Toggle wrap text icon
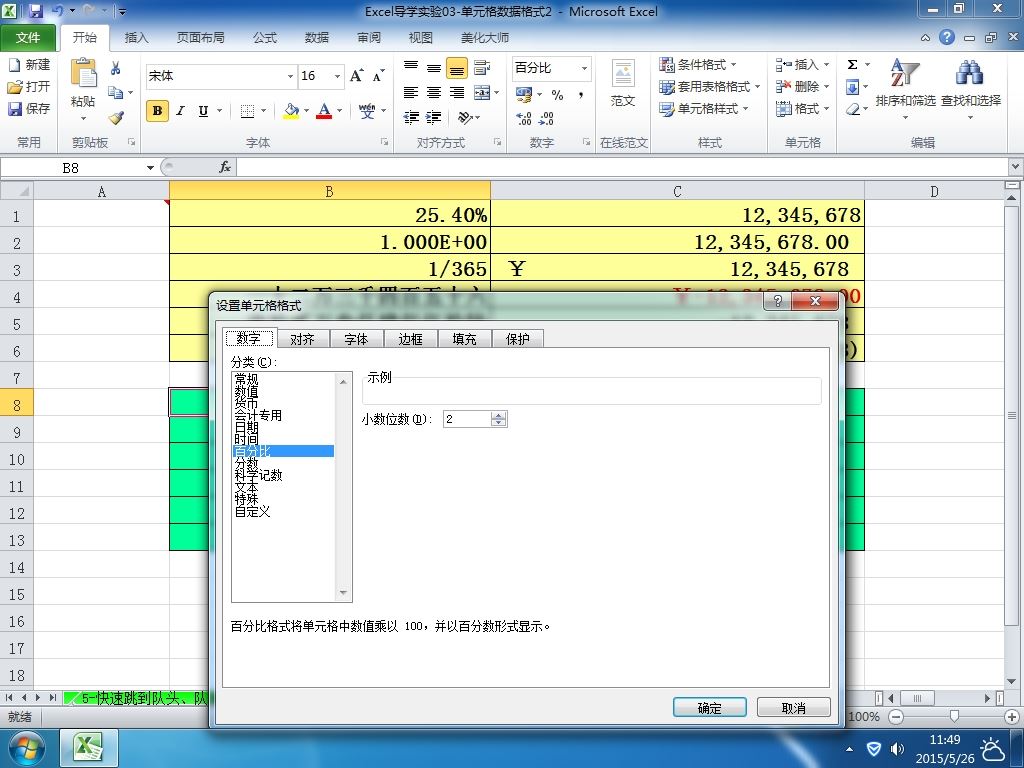Image resolution: width=1024 pixels, height=768 pixels. (482, 67)
